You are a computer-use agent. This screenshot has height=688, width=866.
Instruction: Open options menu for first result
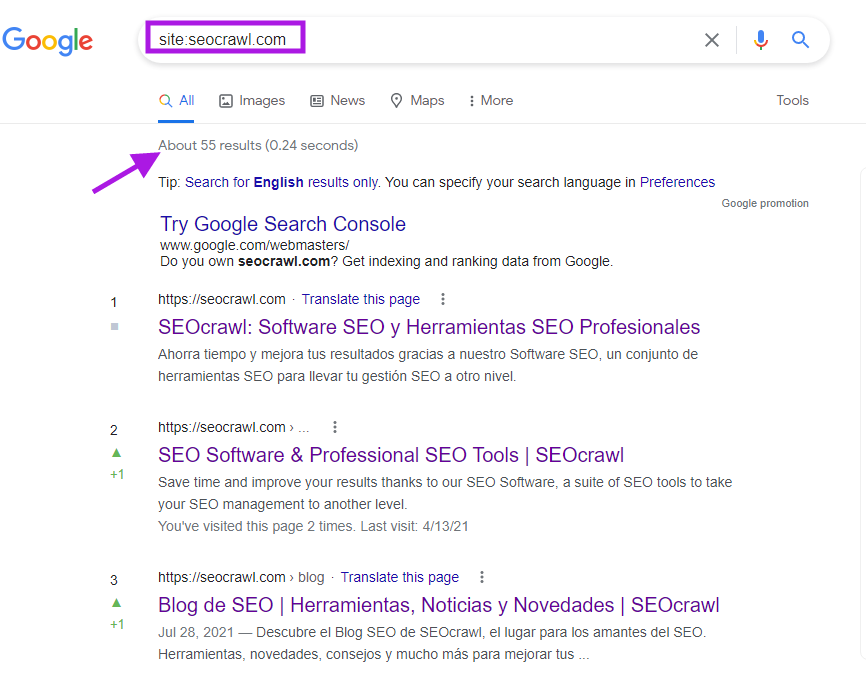tap(443, 299)
